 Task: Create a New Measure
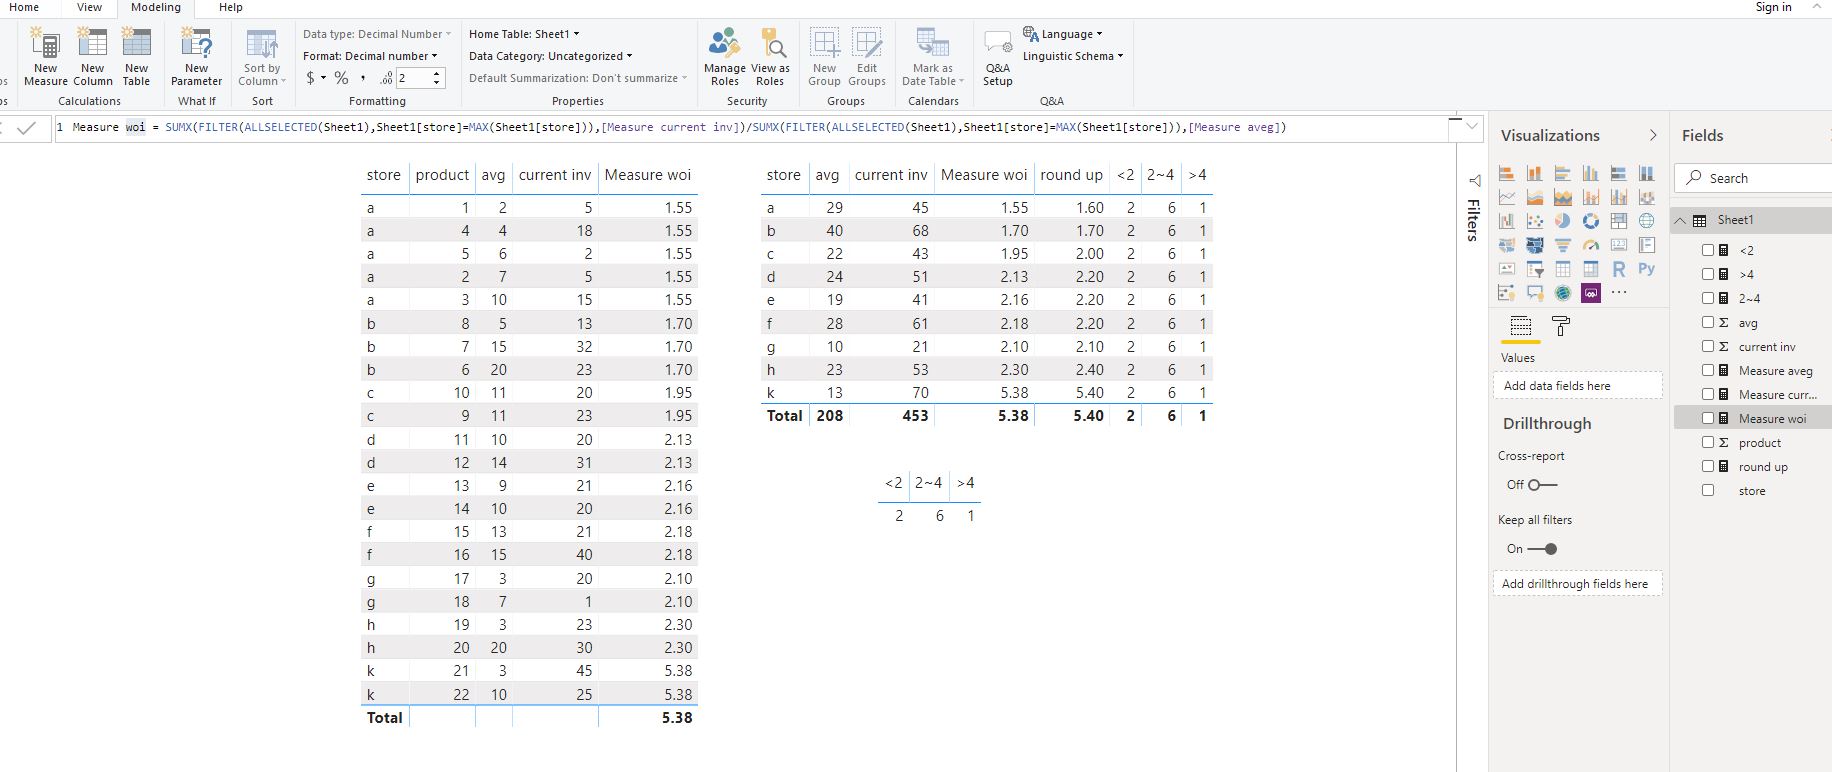[x=45, y=57]
